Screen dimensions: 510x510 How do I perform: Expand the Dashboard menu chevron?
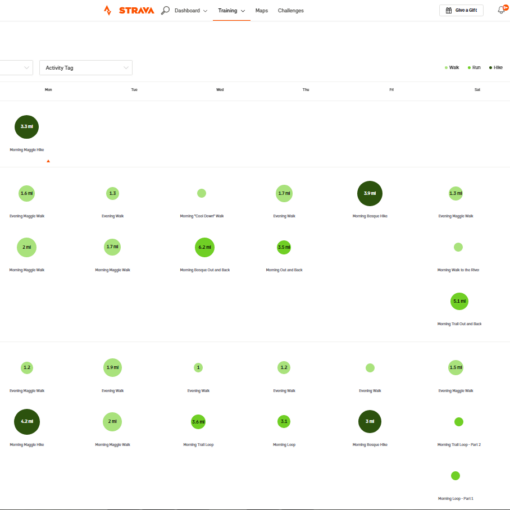(205, 11)
